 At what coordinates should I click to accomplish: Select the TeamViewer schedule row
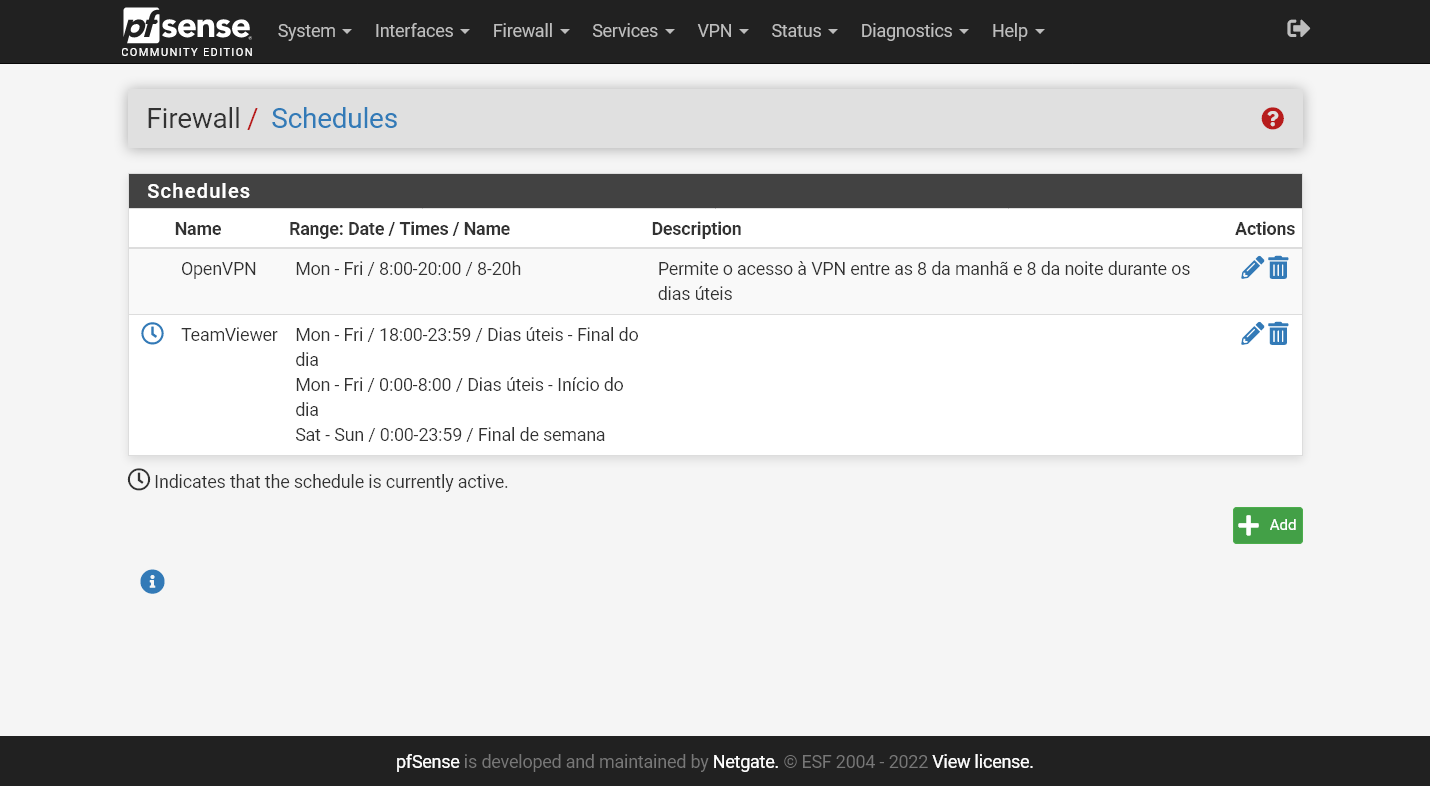pos(229,334)
